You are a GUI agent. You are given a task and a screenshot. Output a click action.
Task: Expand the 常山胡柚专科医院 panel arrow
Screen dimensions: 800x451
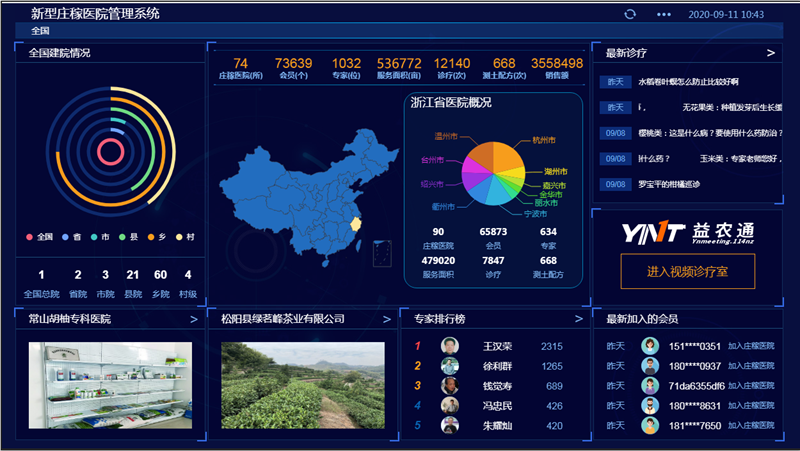pyautogui.click(x=194, y=319)
